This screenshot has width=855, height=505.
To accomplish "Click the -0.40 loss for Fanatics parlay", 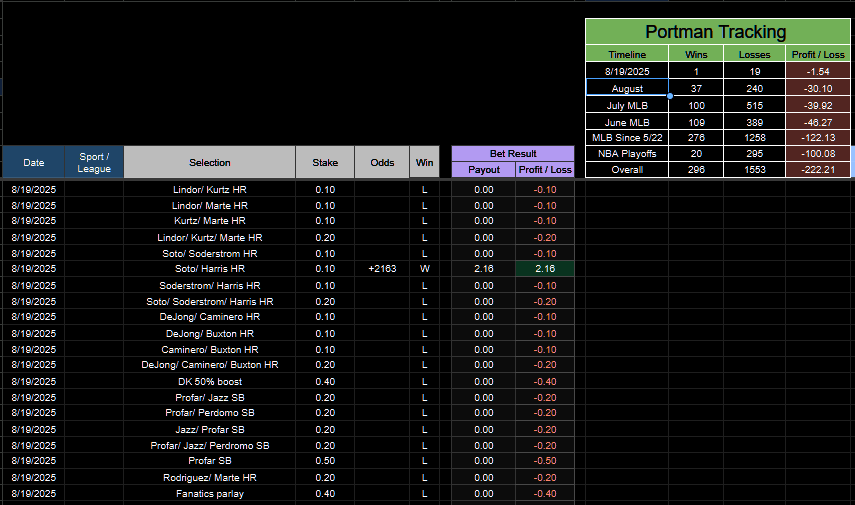I will [x=545, y=493].
